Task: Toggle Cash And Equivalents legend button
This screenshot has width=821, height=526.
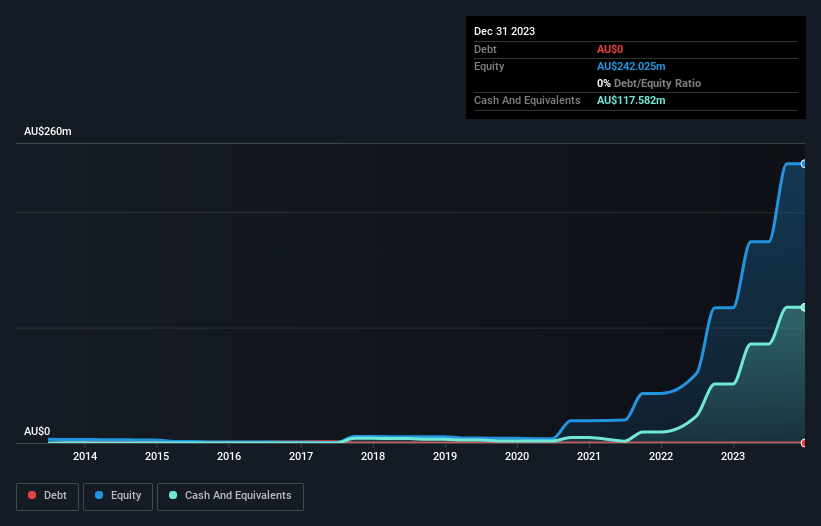Action: [230, 496]
